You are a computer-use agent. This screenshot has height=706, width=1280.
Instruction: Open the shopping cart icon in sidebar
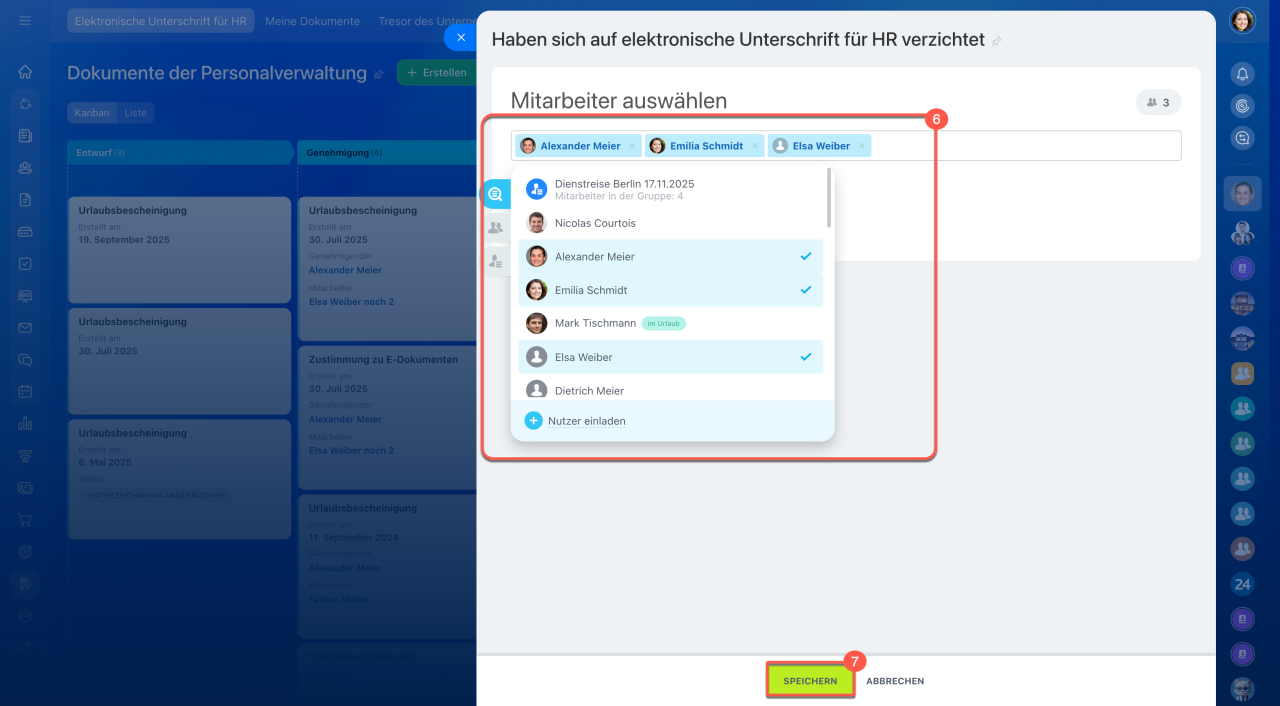pos(25,519)
